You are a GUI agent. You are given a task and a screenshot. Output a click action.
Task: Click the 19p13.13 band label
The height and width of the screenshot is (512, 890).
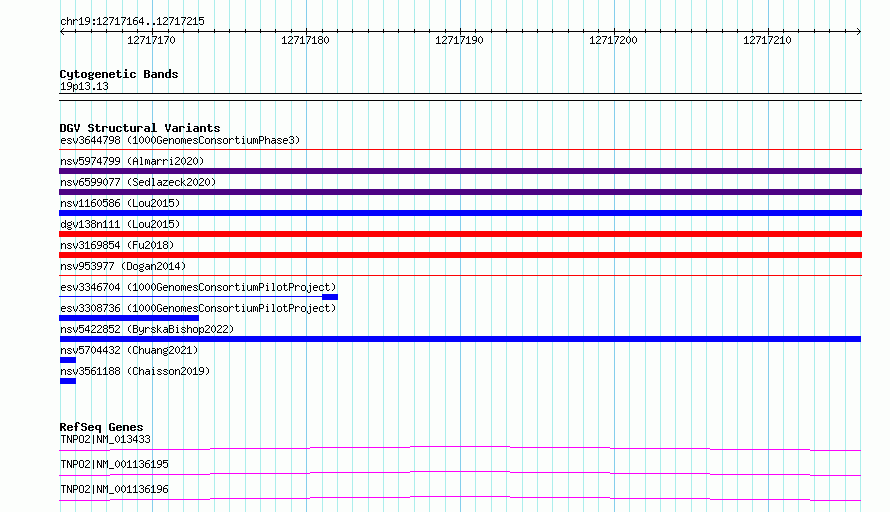(x=84, y=86)
